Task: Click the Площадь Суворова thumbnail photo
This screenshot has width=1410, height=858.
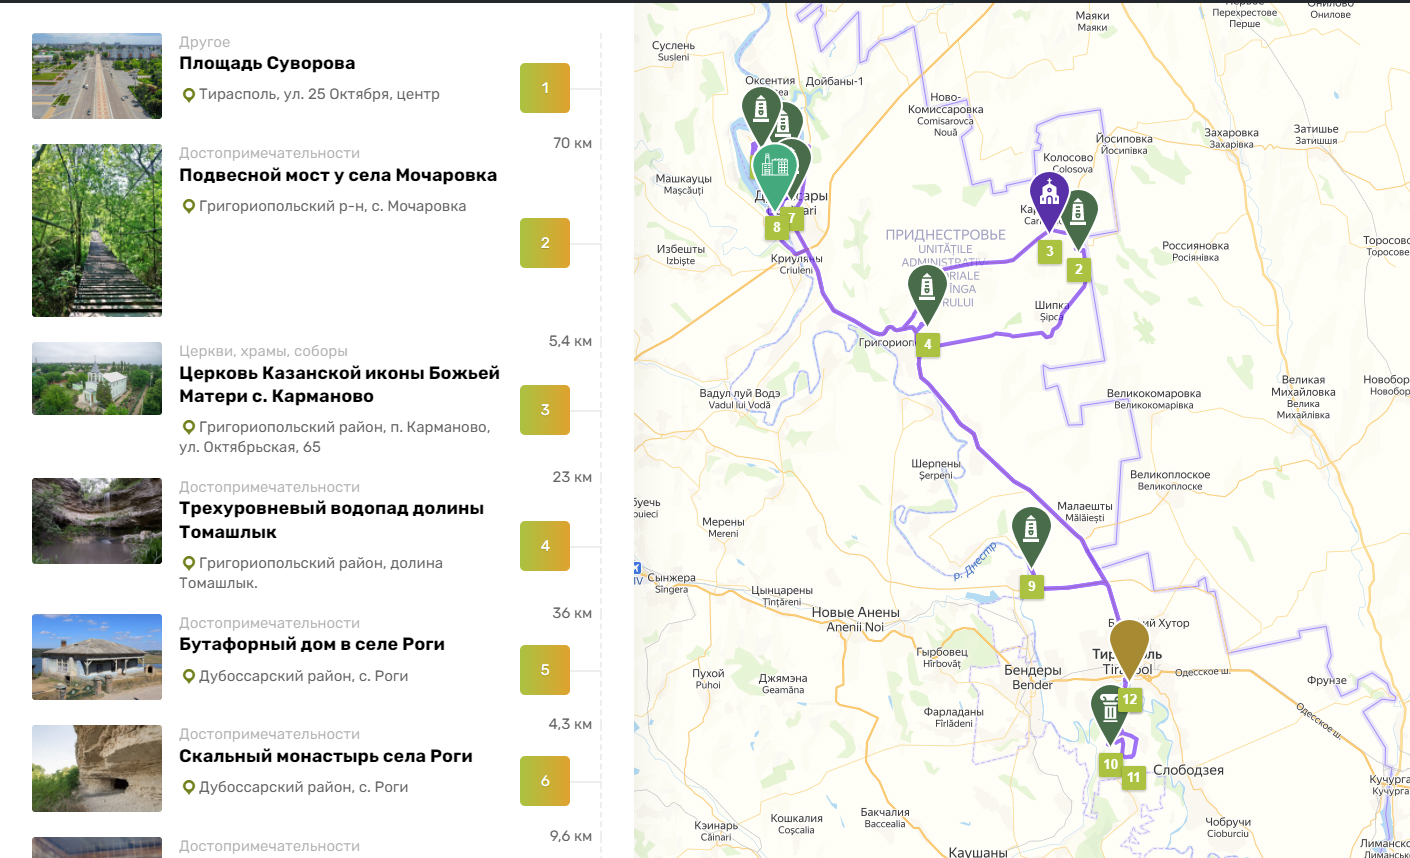Action: [x=97, y=76]
